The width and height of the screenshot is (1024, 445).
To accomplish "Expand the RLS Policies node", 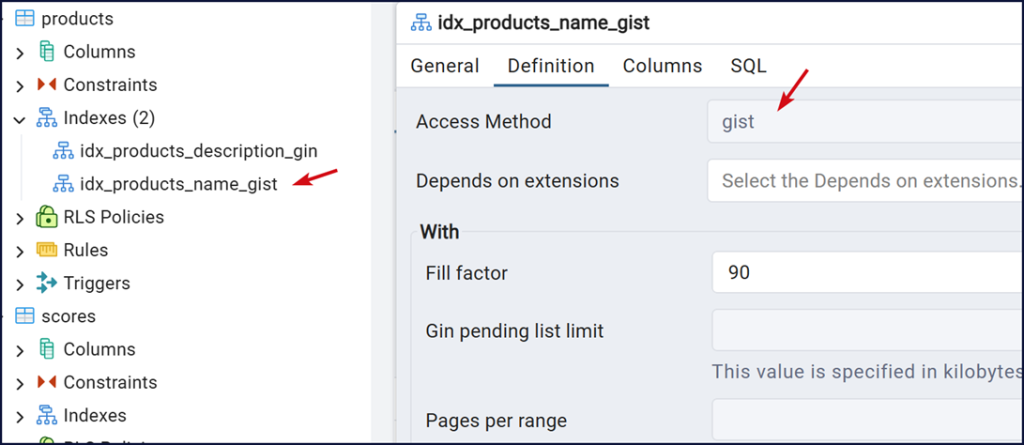I will (x=19, y=217).
